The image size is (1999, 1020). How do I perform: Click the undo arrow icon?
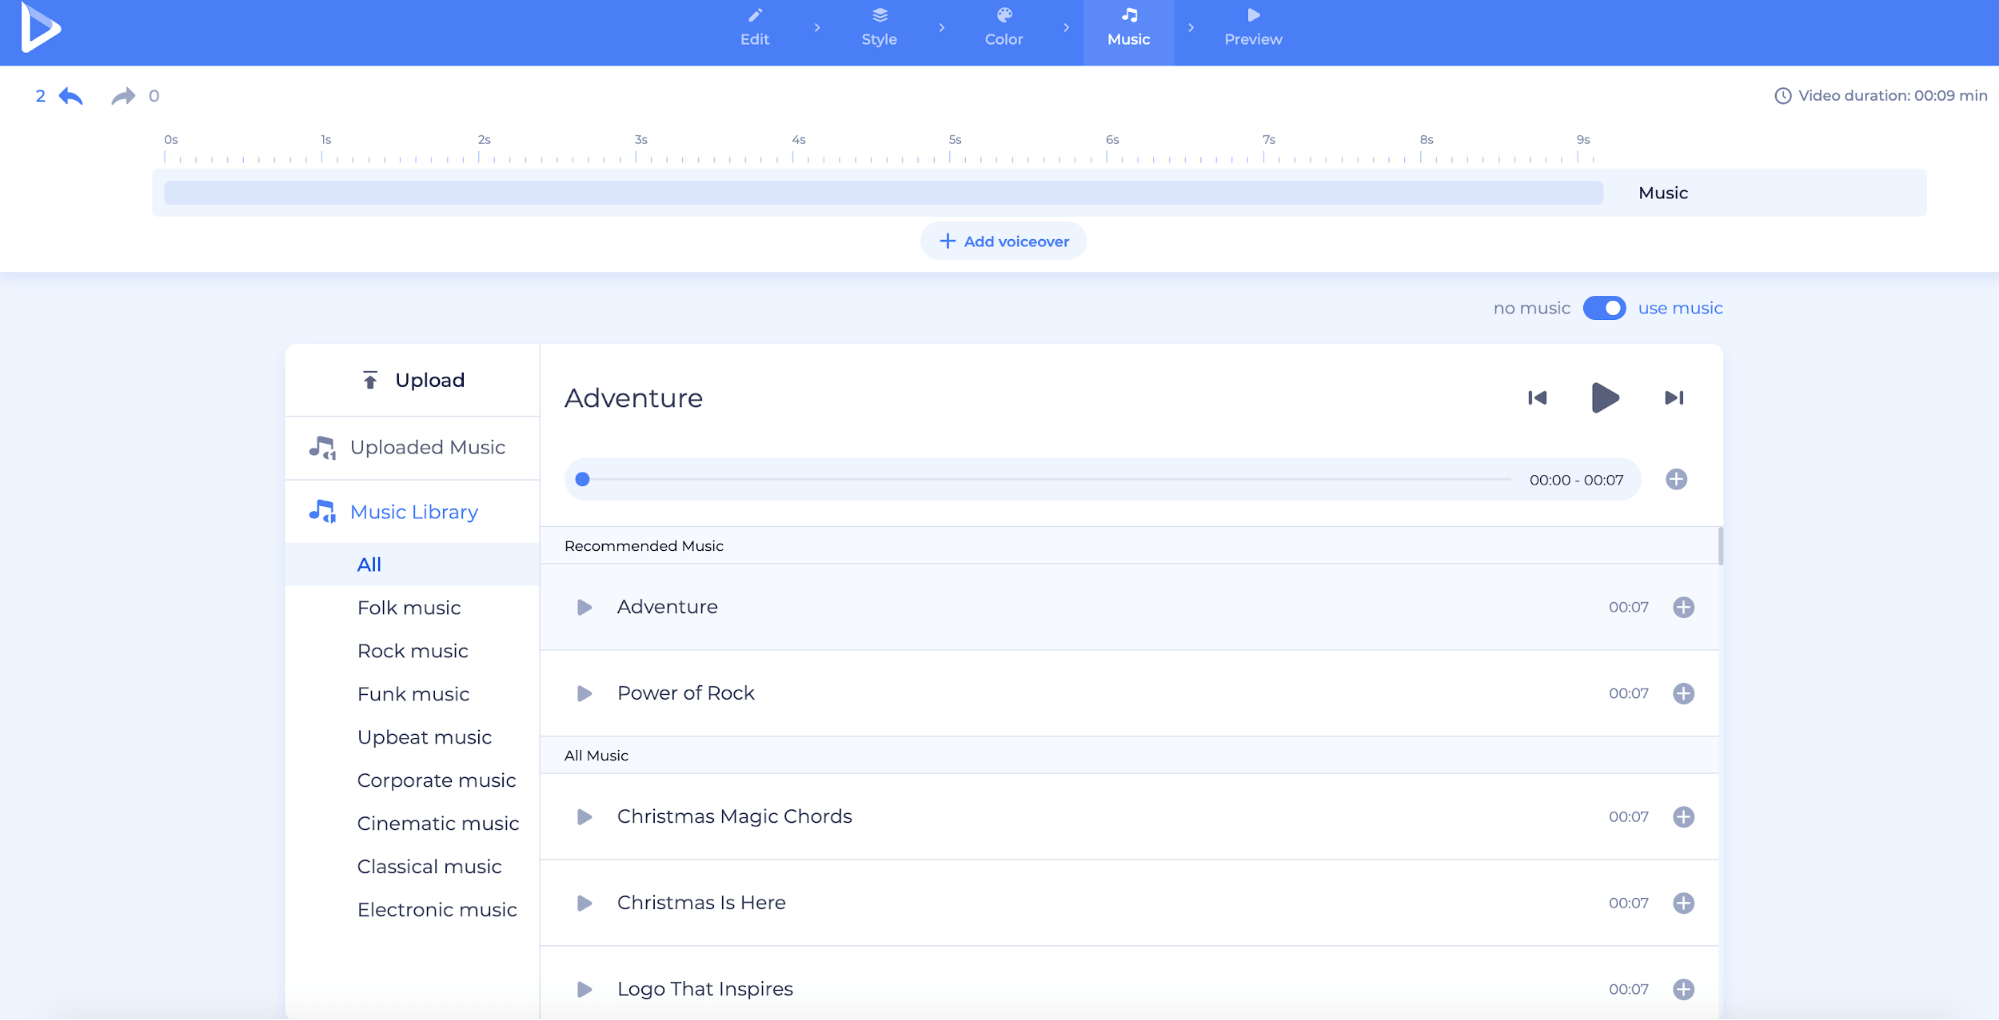tap(71, 96)
